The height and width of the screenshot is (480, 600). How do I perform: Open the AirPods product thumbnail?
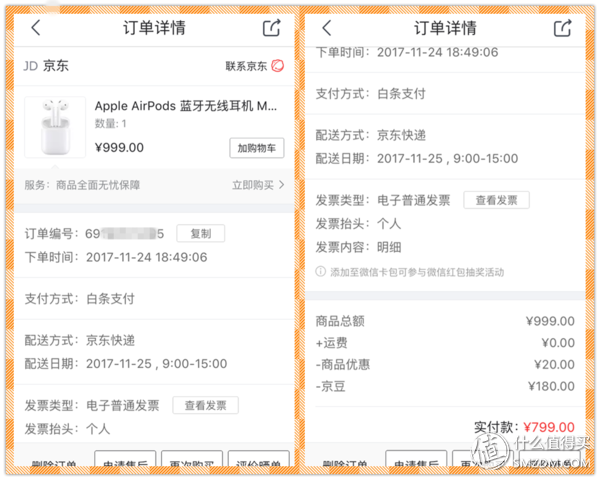(x=55, y=127)
